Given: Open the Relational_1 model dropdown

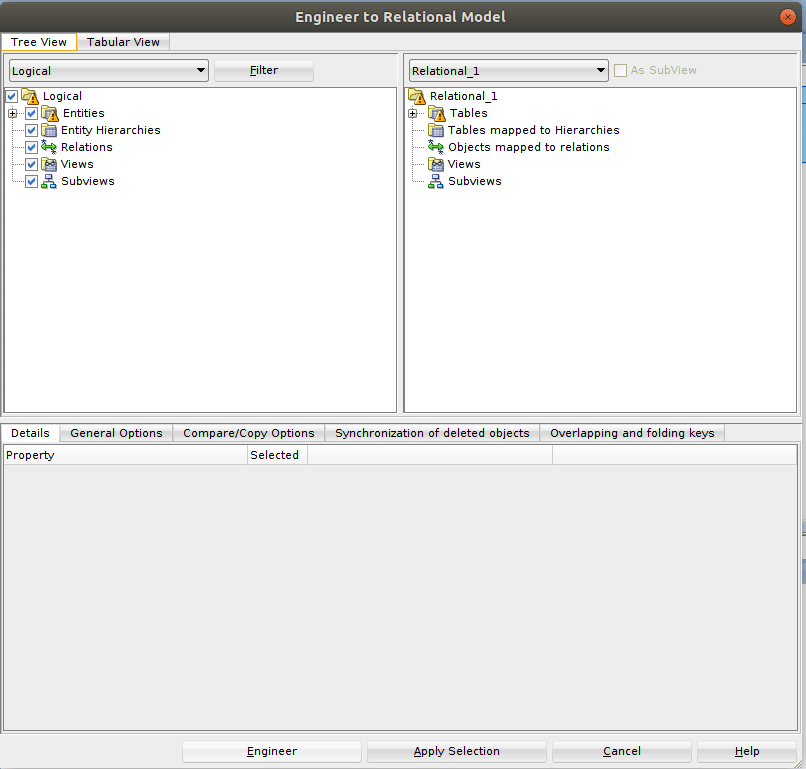Looking at the screenshot, I should [508, 70].
